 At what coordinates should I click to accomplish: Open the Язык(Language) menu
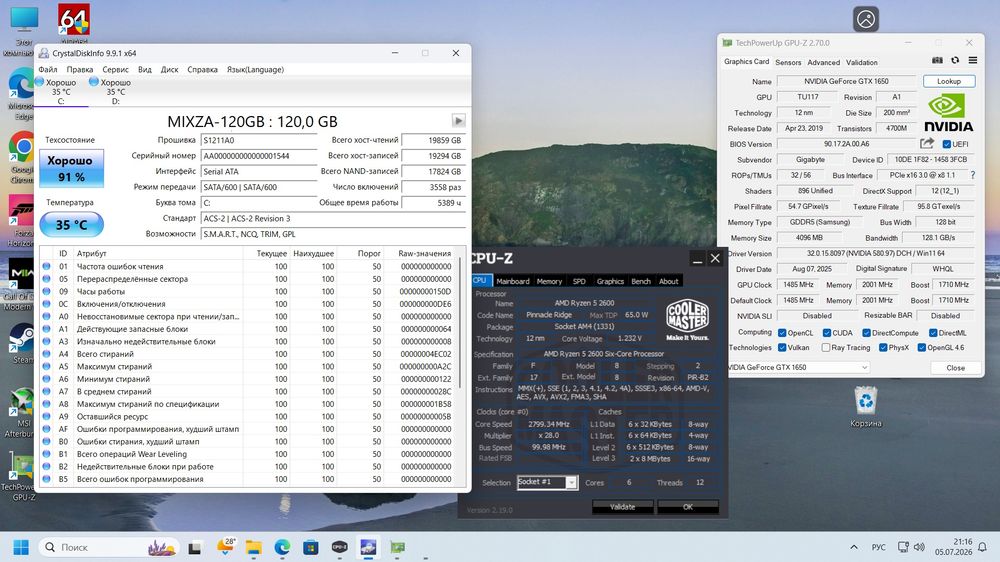[255, 70]
